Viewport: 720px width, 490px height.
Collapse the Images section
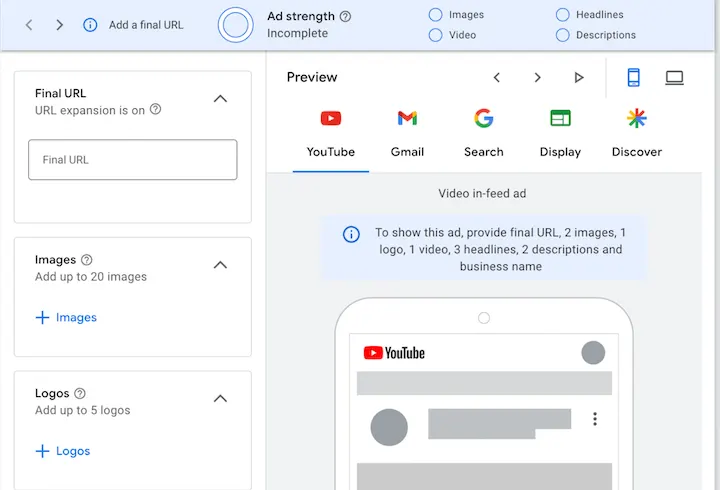click(x=220, y=265)
